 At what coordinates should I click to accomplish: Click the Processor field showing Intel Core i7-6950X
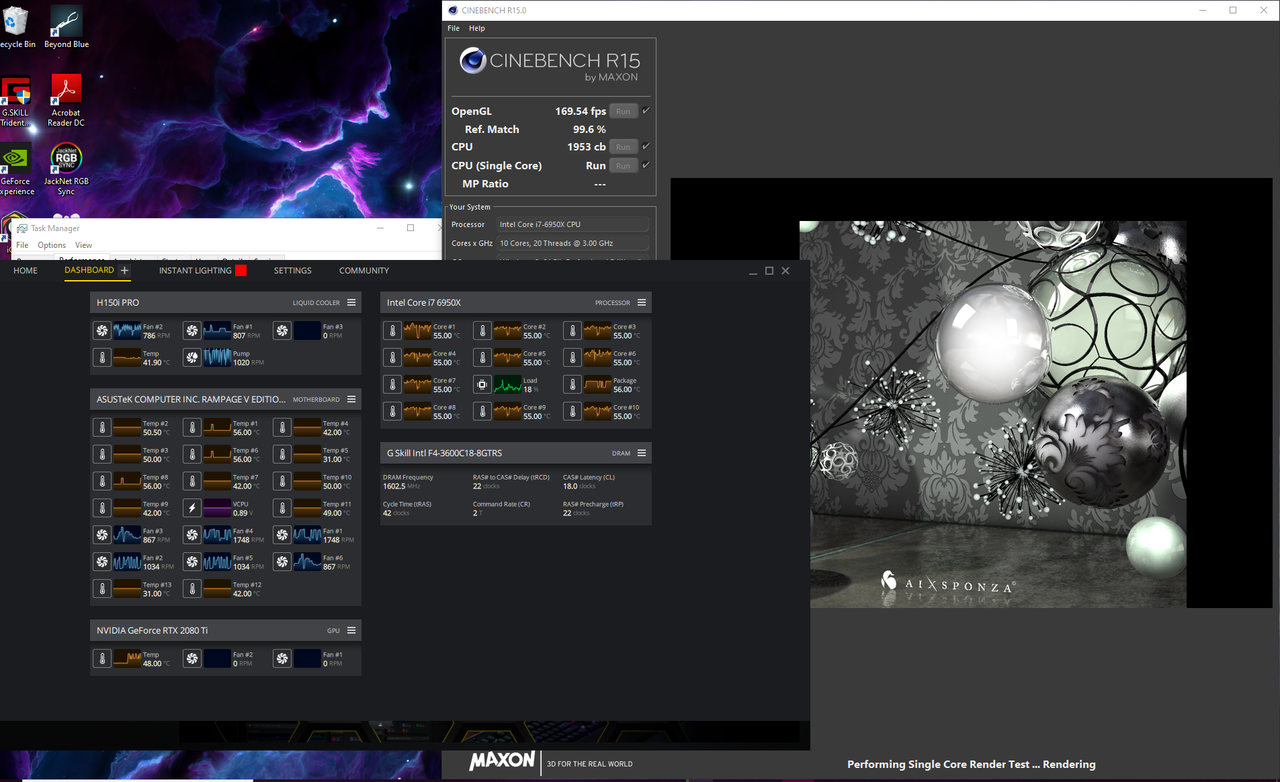[x=572, y=224]
